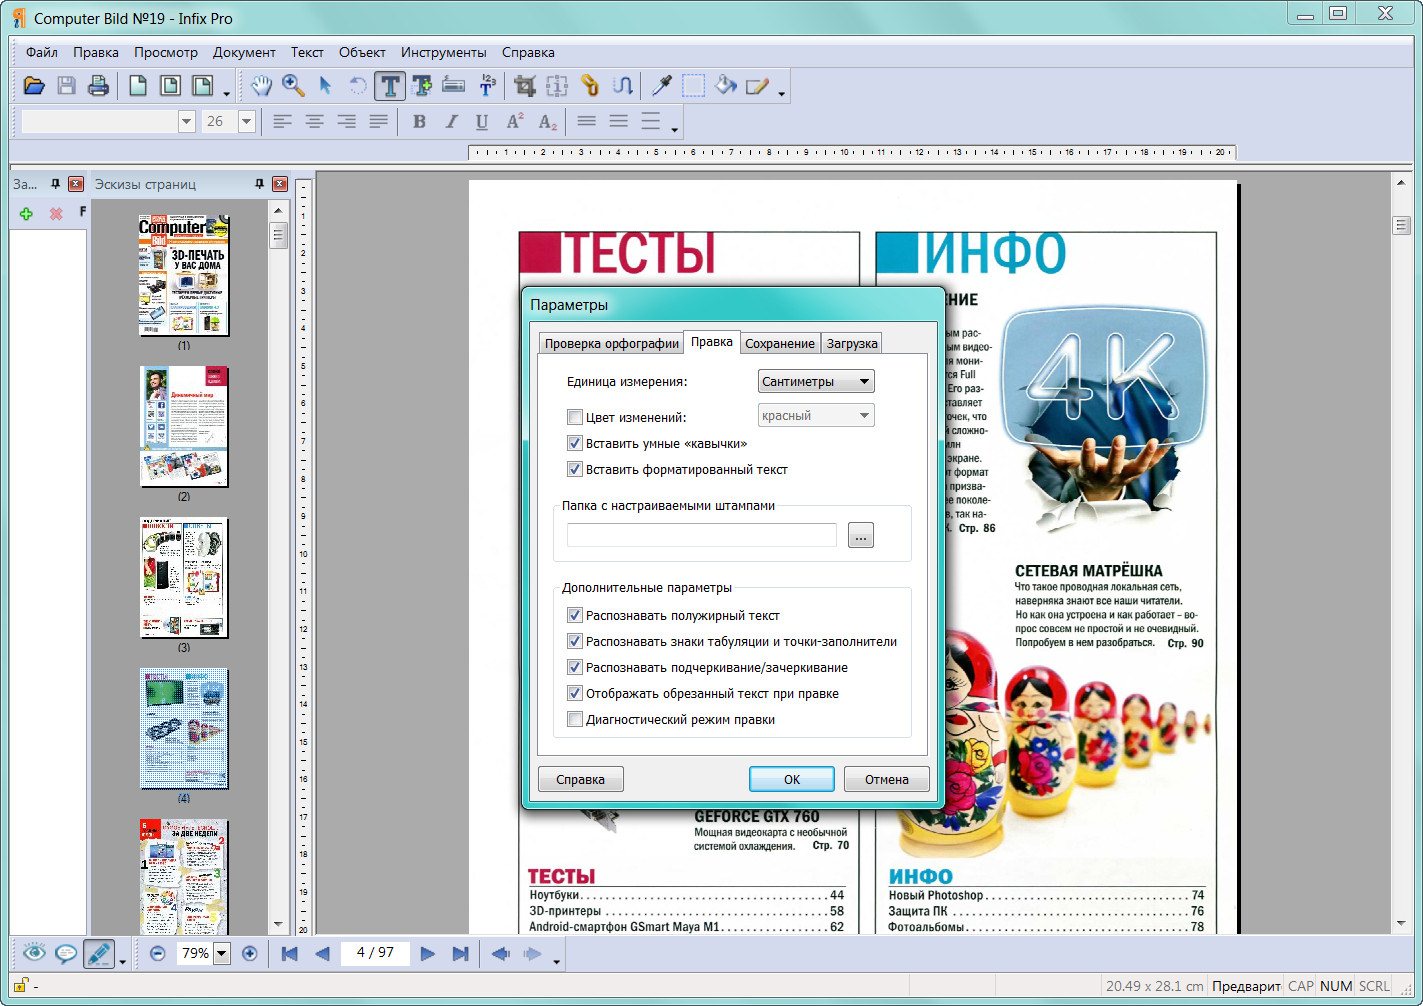
Task: Click the dialog 'Справка' button
Action: point(581,779)
